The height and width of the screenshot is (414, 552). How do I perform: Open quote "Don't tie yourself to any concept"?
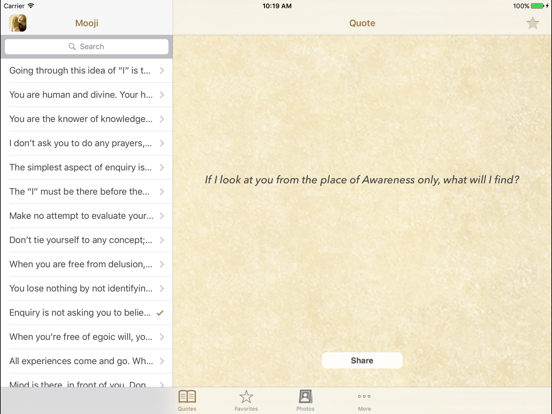click(x=87, y=240)
